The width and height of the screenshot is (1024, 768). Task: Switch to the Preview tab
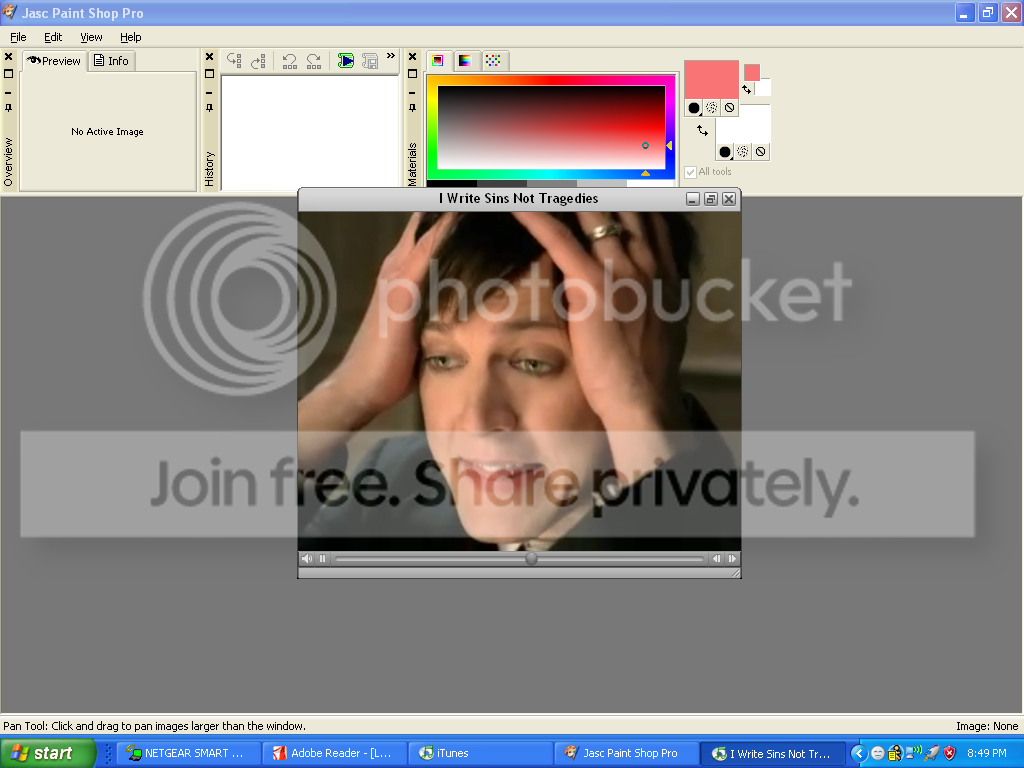[55, 61]
